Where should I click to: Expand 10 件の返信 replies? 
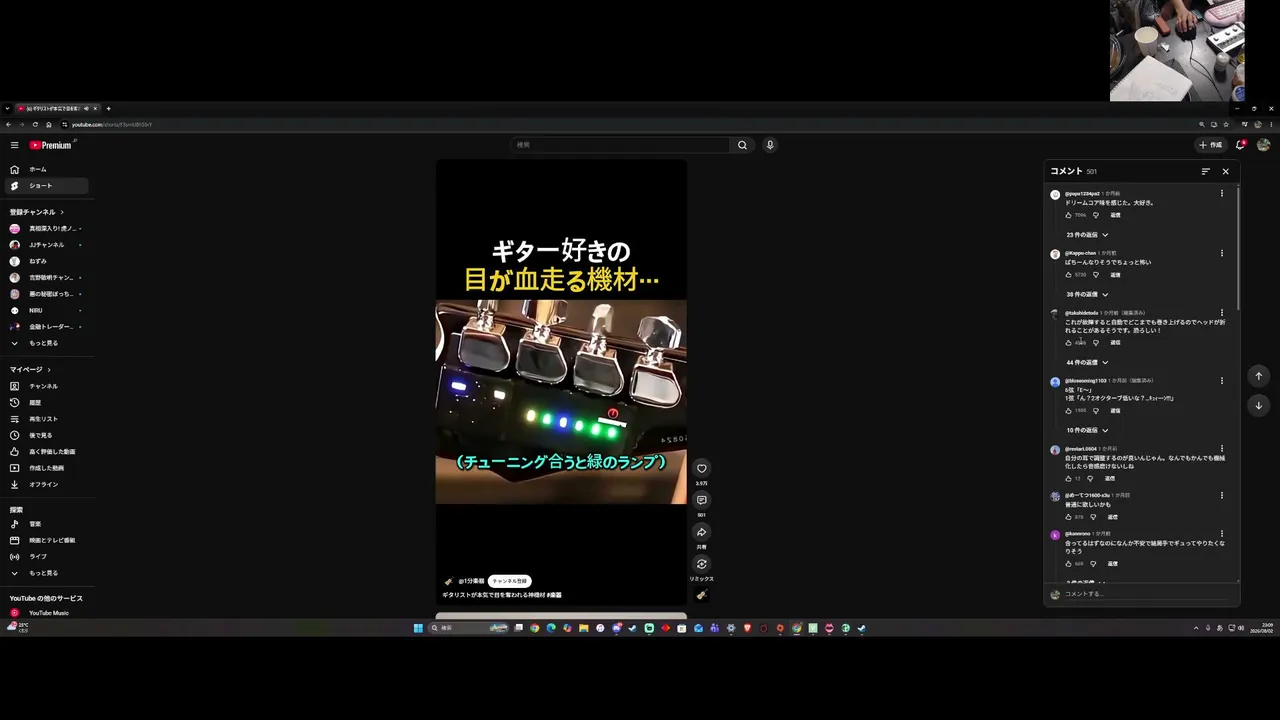(1087, 431)
